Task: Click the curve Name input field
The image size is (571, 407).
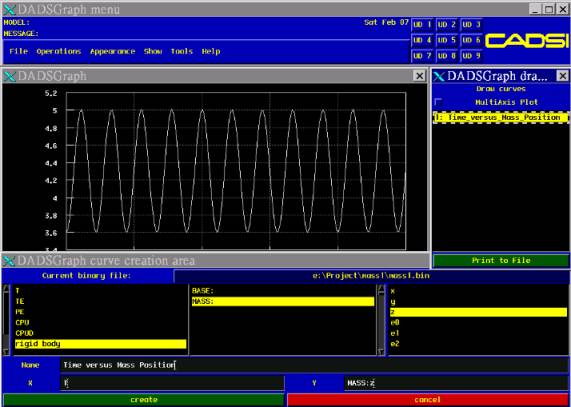Action: pyautogui.click(x=315, y=365)
